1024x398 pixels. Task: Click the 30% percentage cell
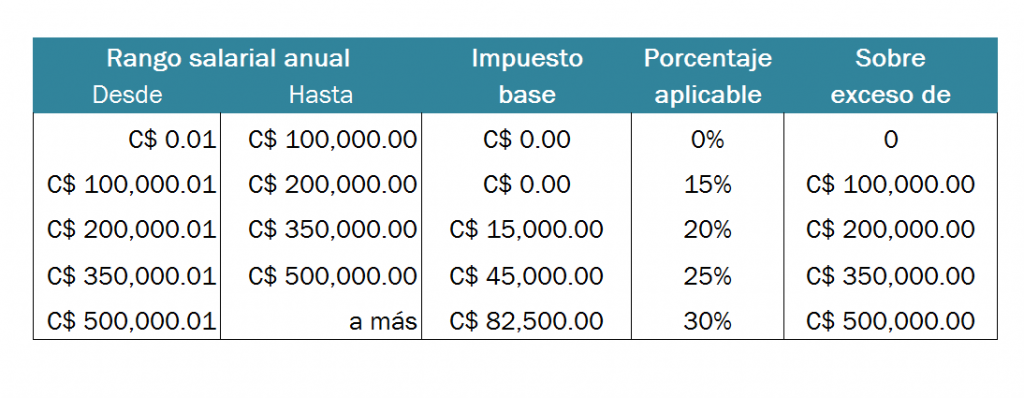(707, 321)
